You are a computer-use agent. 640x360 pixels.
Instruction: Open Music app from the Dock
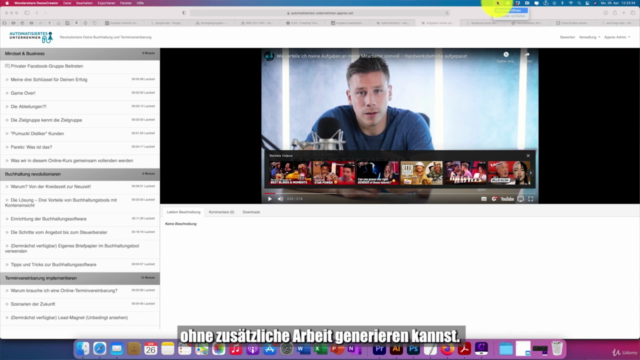[x=236, y=349]
